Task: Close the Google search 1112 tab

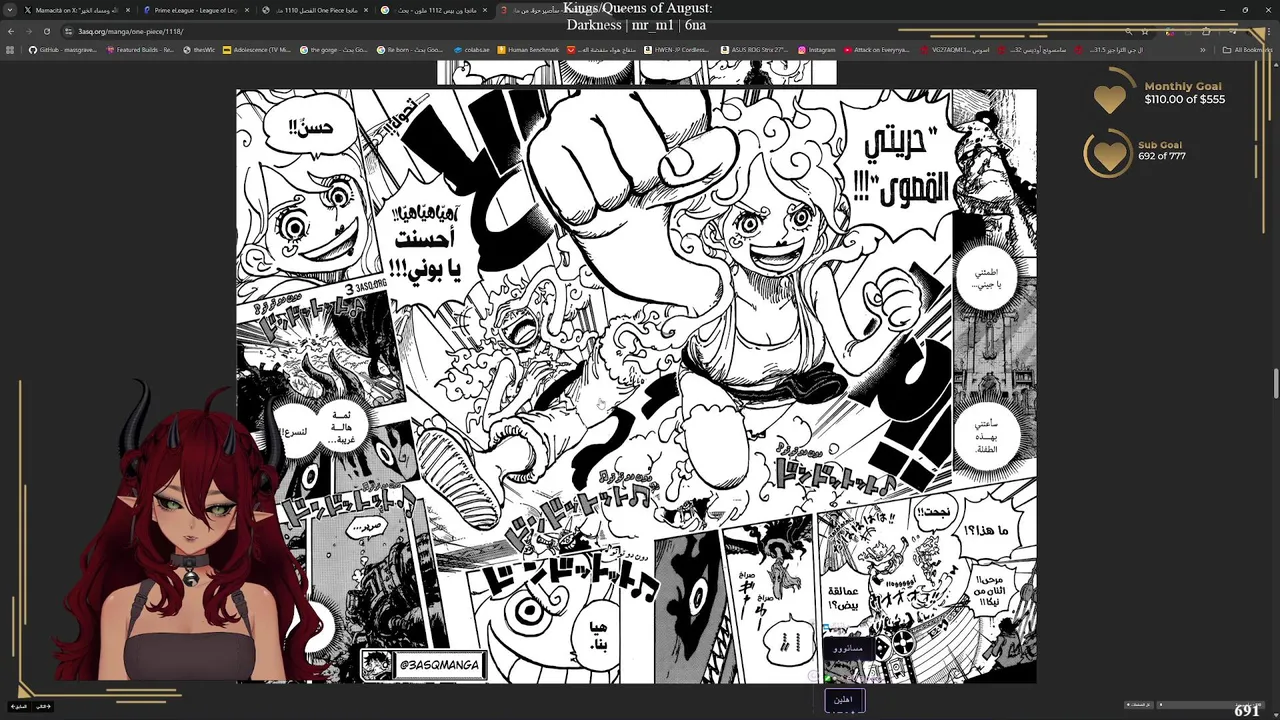Action: 484,10
